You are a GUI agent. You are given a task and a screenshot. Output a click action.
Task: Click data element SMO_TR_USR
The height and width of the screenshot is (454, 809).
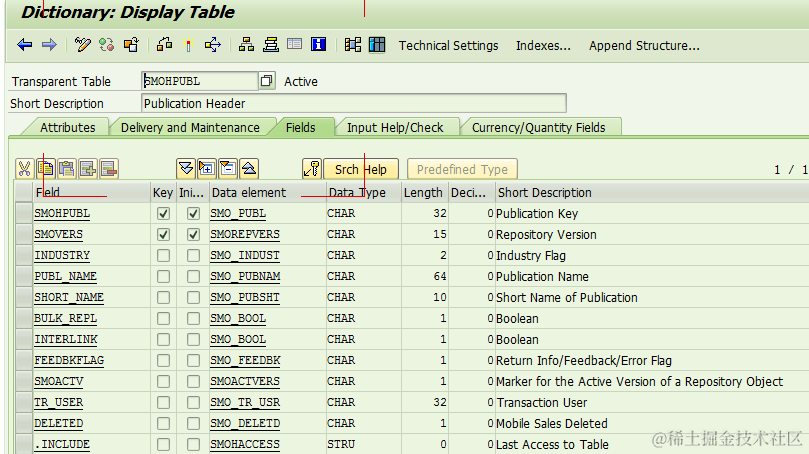tap(245, 402)
